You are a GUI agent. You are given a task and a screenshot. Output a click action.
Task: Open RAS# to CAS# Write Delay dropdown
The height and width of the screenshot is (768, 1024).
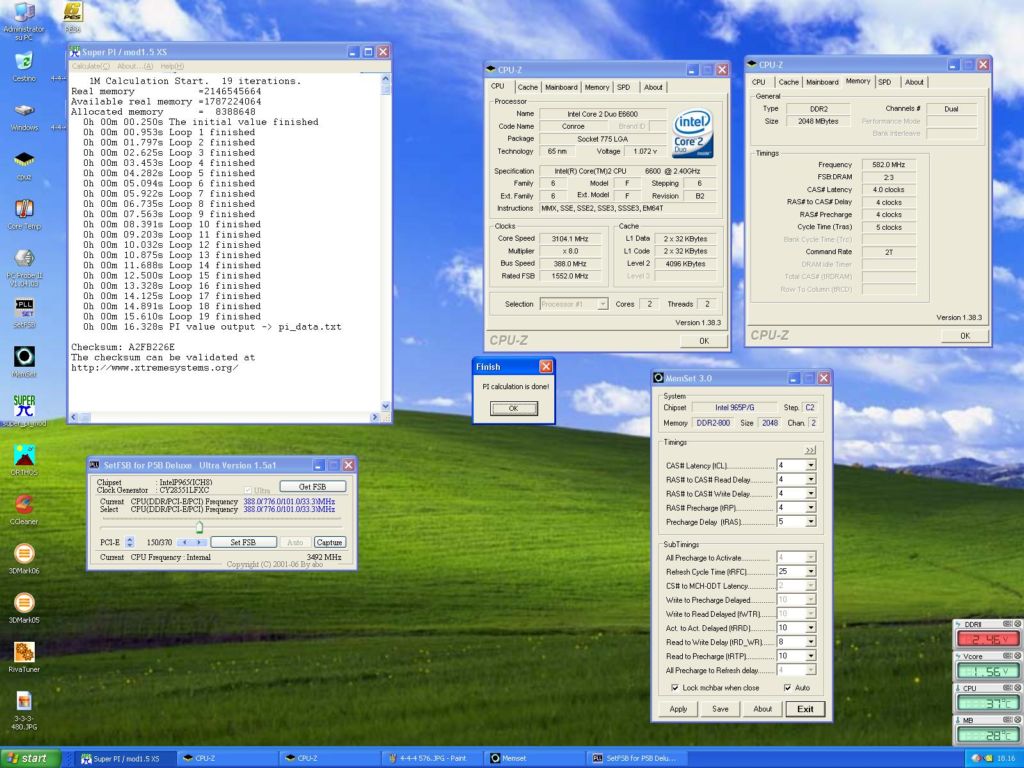pyautogui.click(x=810, y=493)
